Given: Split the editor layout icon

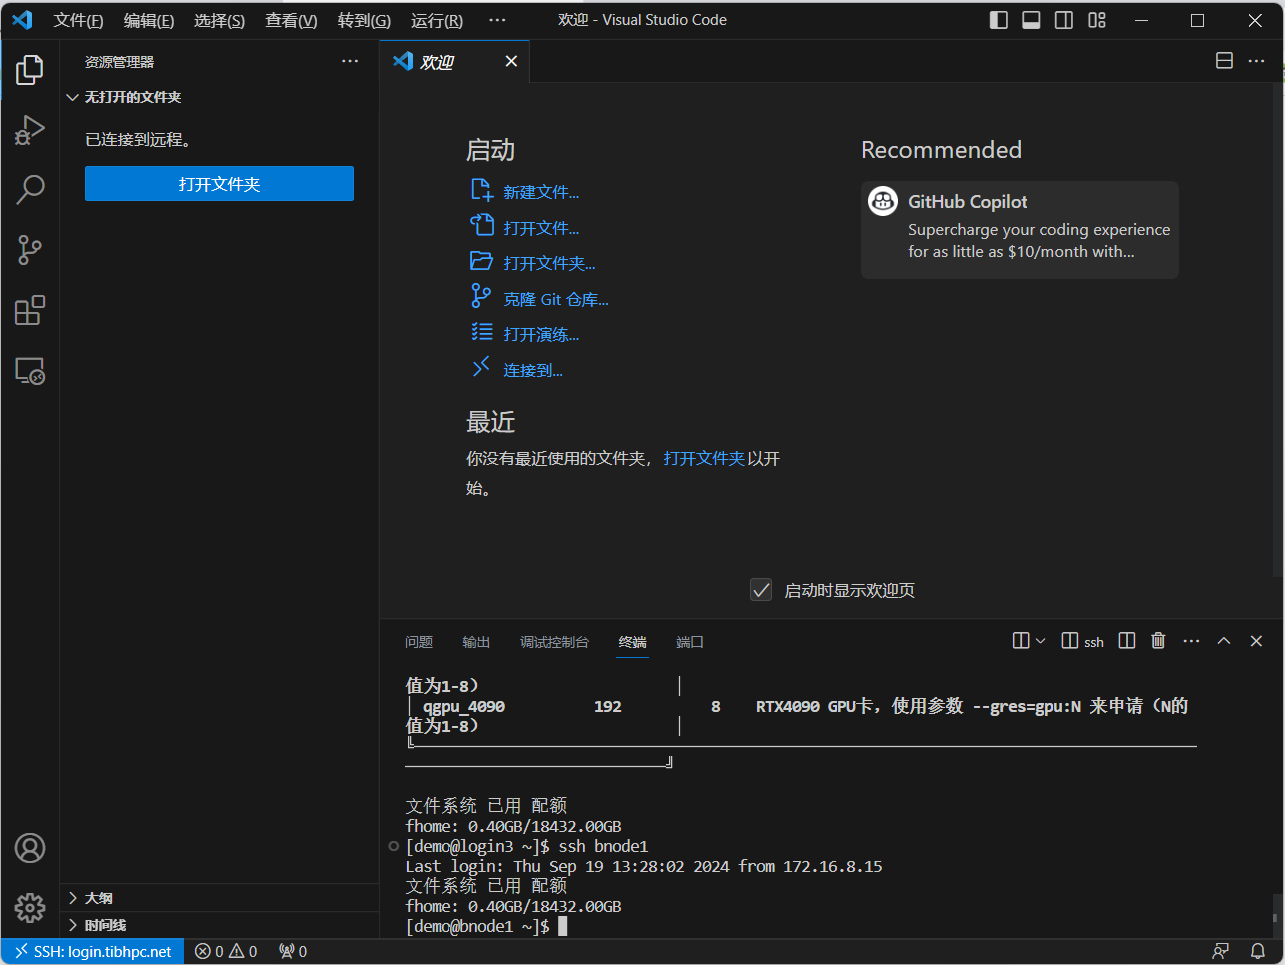Looking at the screenshot, I should coord(1224,61).
